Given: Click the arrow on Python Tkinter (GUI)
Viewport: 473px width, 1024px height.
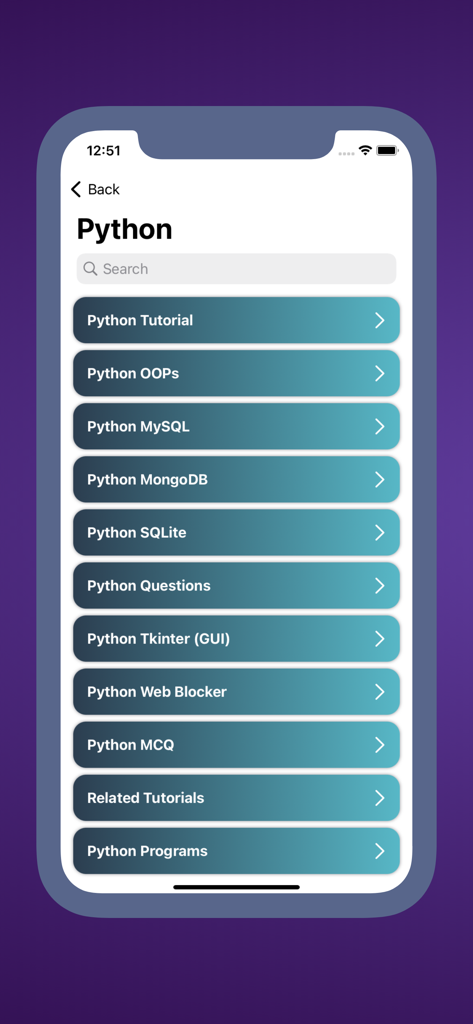Looking at the screenshot, I should point(380,639).
